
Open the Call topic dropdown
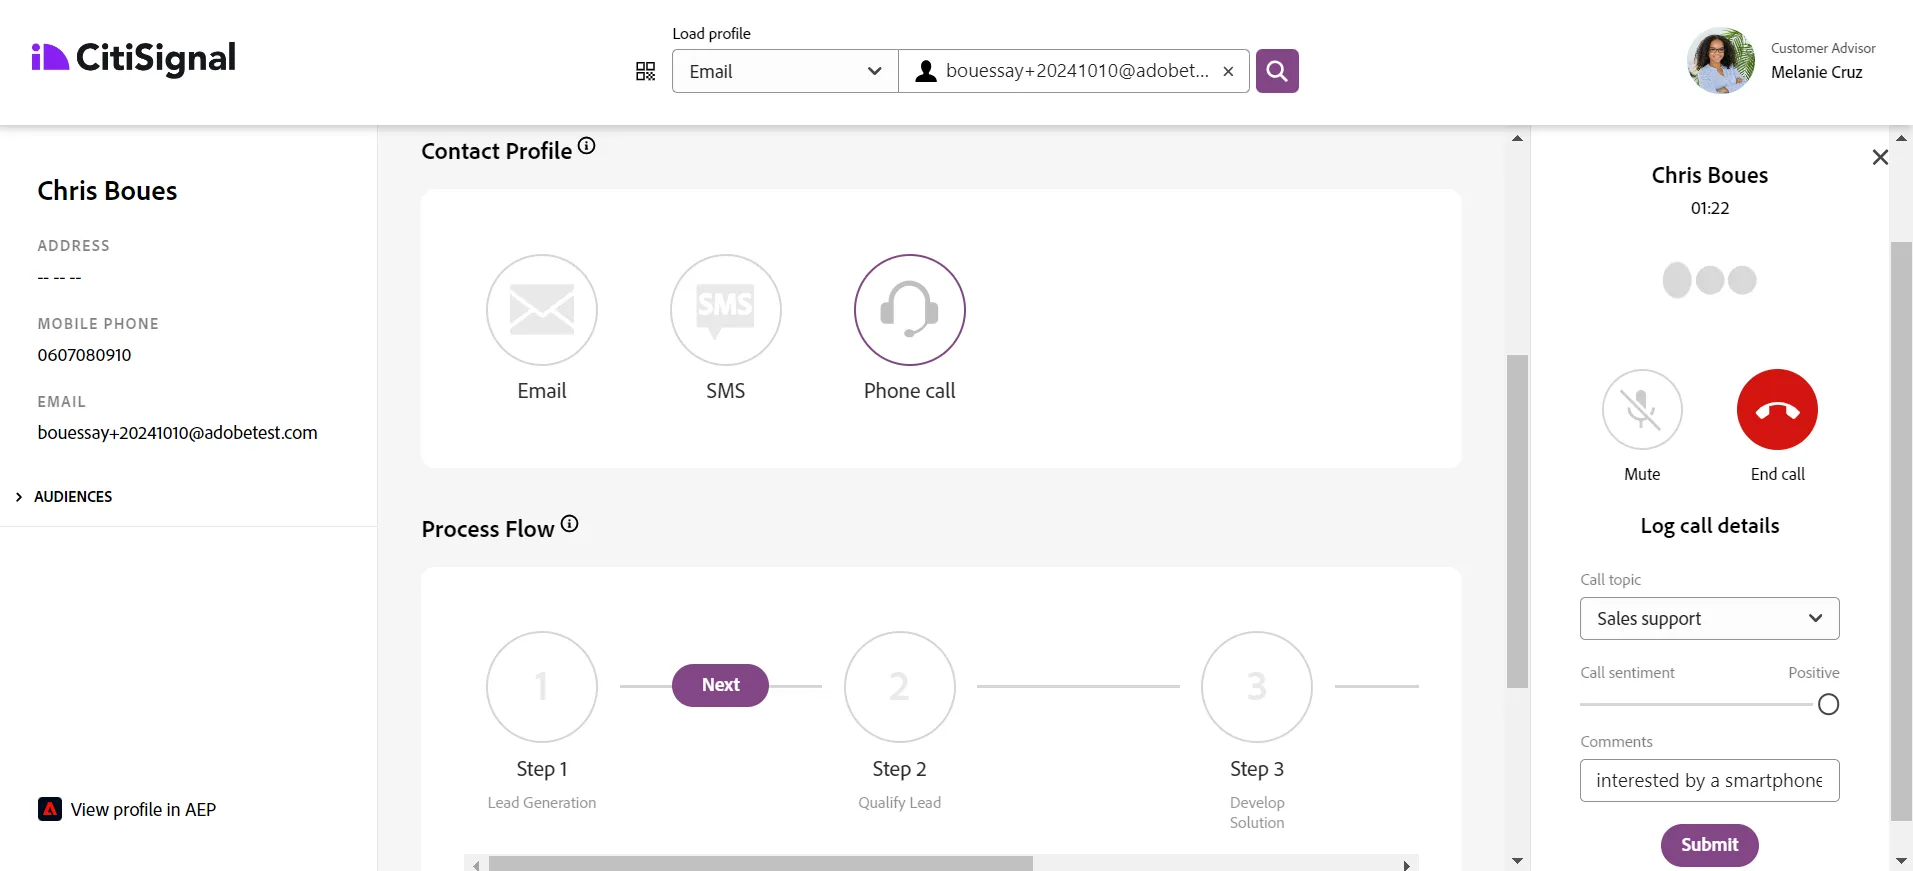coord(1710,619)
